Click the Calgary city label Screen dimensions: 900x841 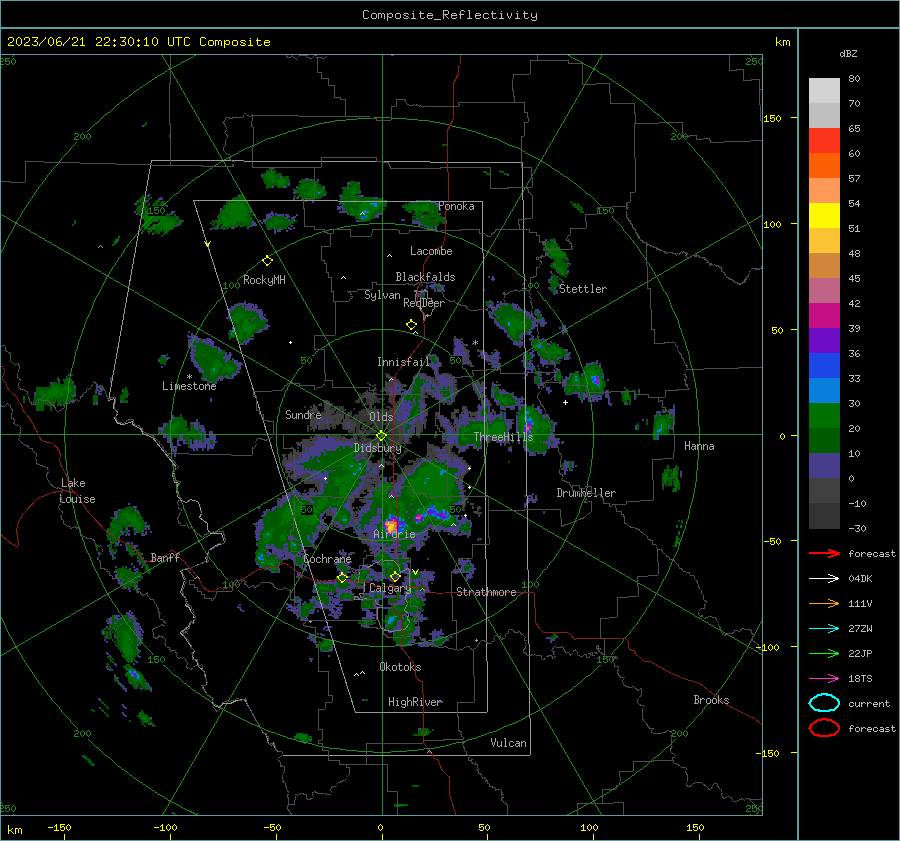[x=390, y=588]
